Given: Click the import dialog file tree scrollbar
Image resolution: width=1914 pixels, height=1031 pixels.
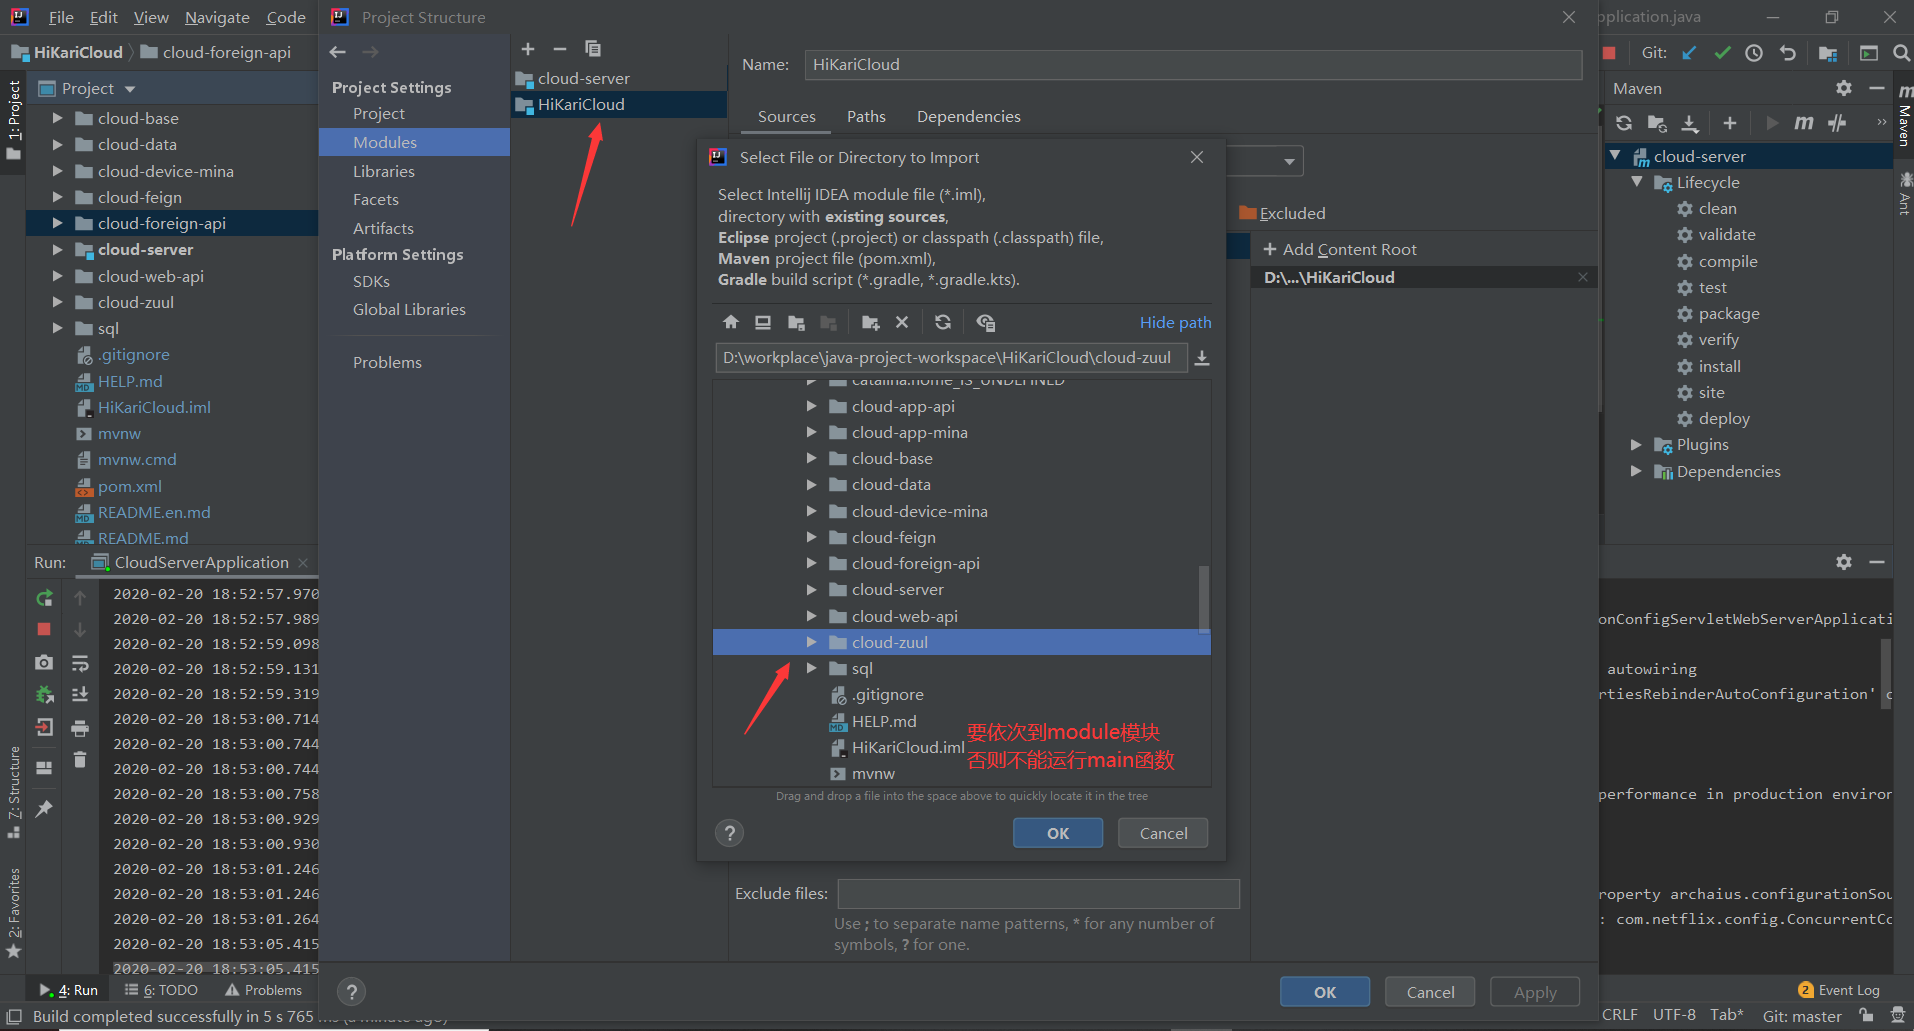Looking at the screenshot, I should [x=1204, y=598].
